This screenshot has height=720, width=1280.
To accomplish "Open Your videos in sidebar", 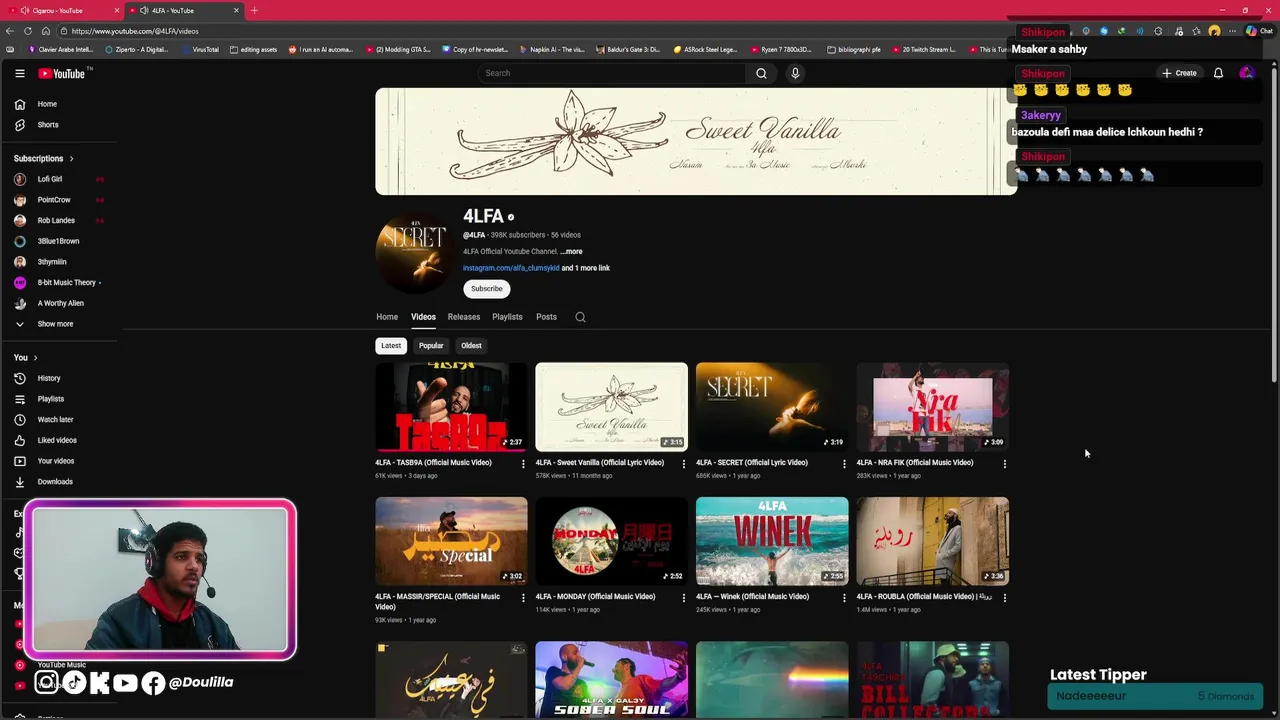I will [45, 461].
